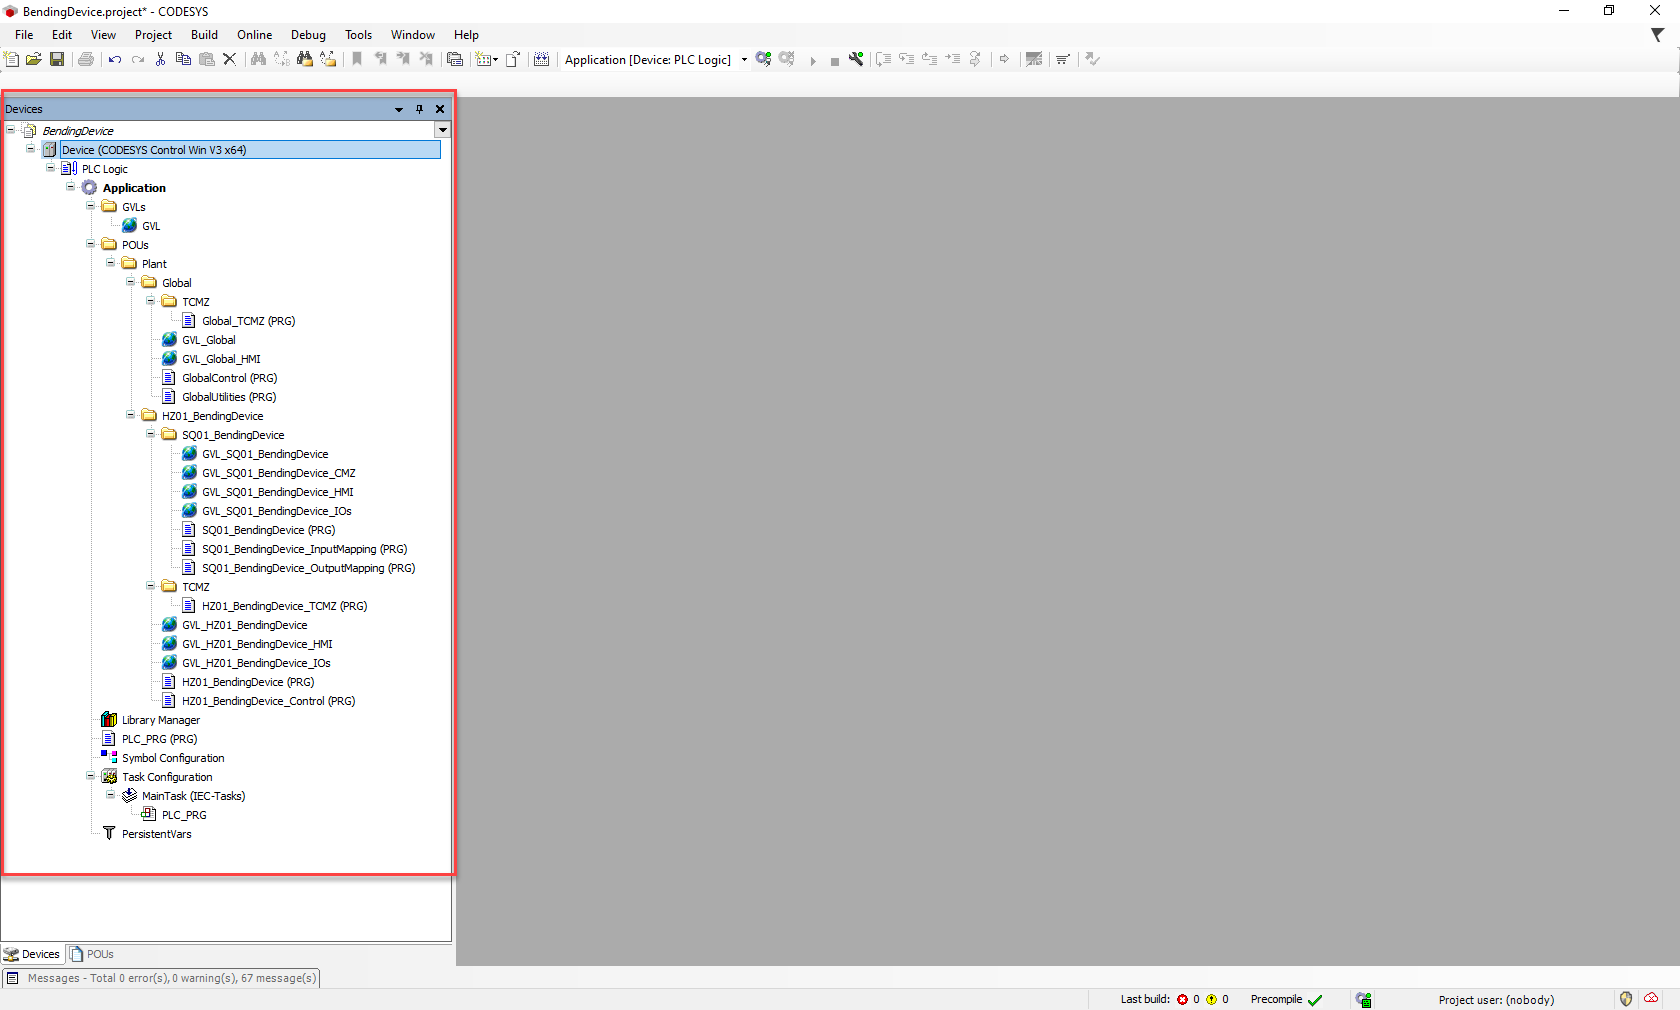Select GVL_SQ01_BendingDevice_CMZ item
The width and height of the screenshot is (1680, 1010).
(x=278, y=473)
